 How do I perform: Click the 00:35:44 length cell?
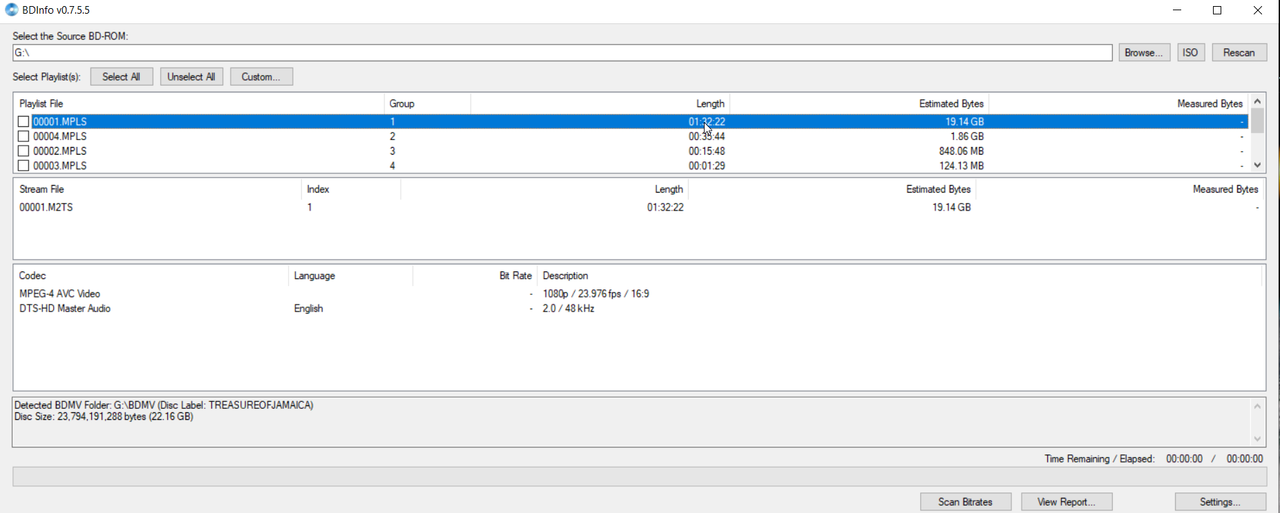707,137
